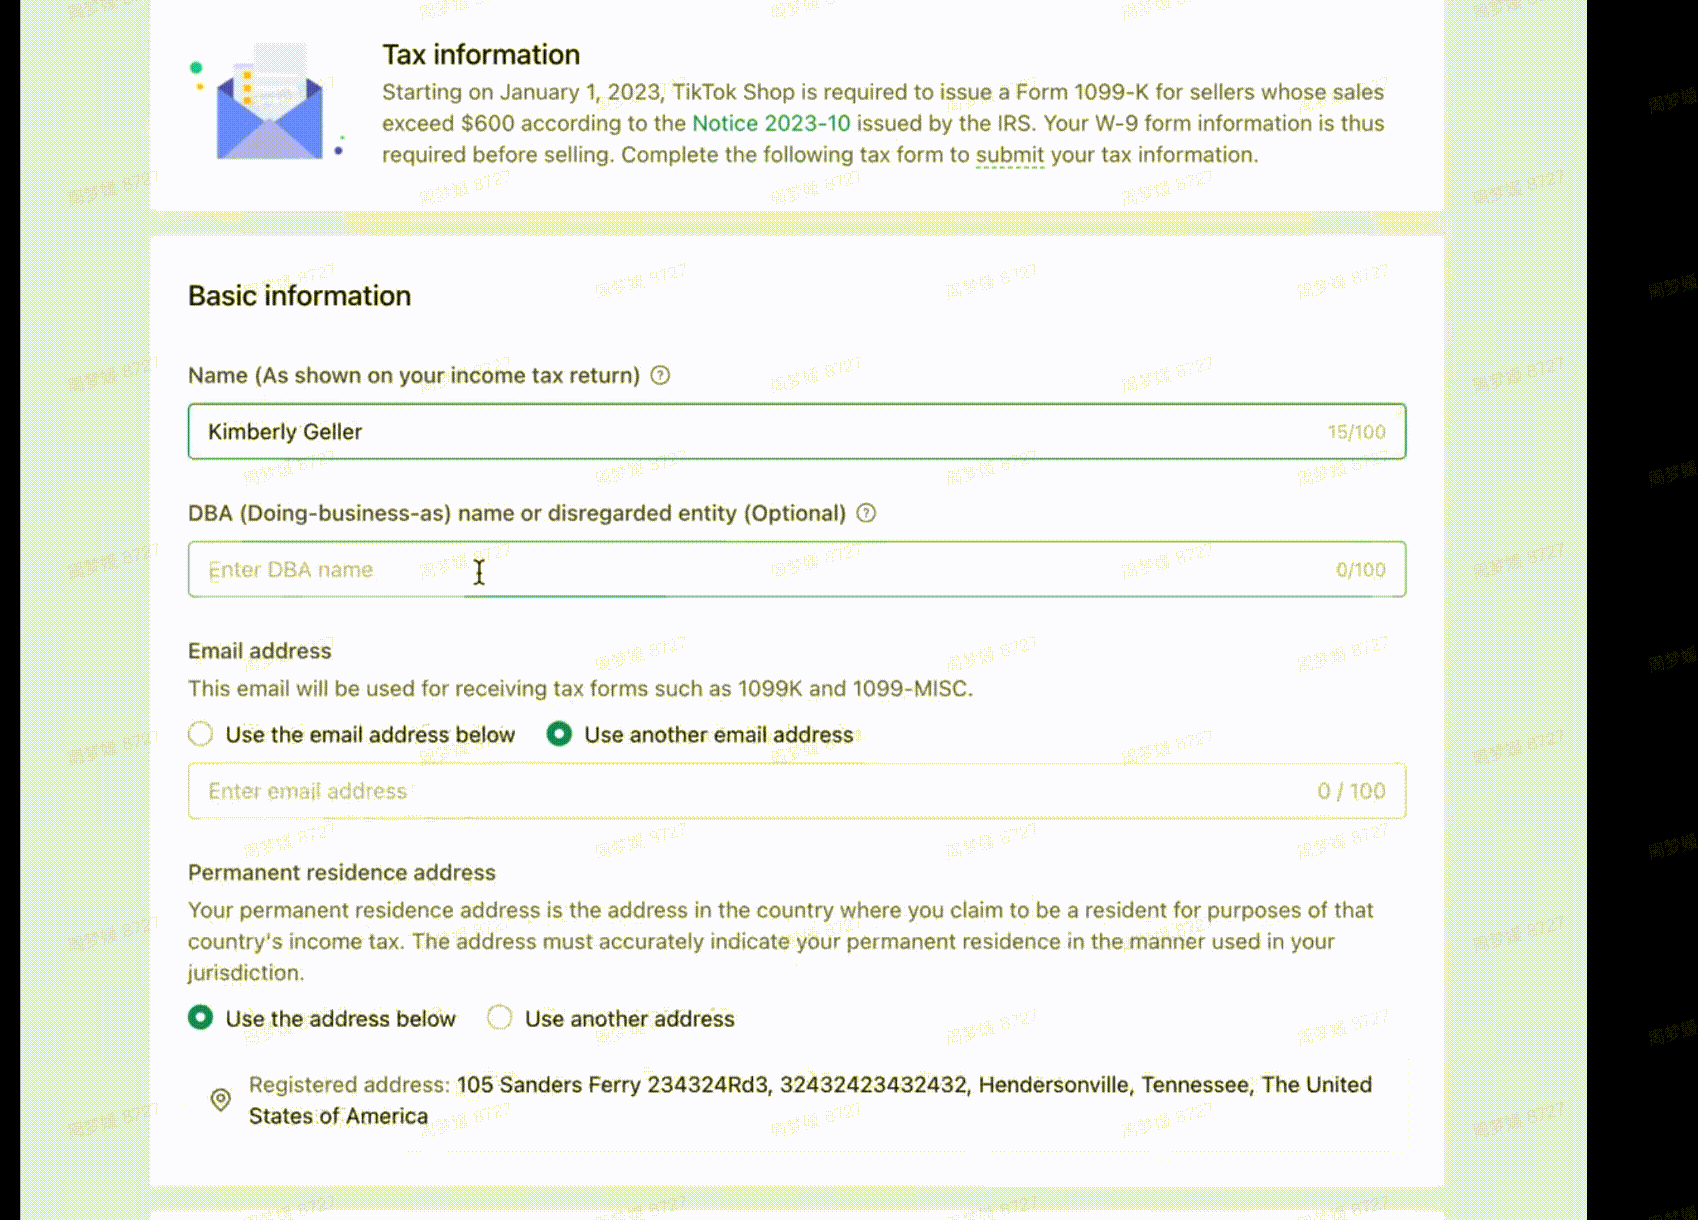
Task: Select 'Use another email address' radio
Action: [x=559, y=734]
